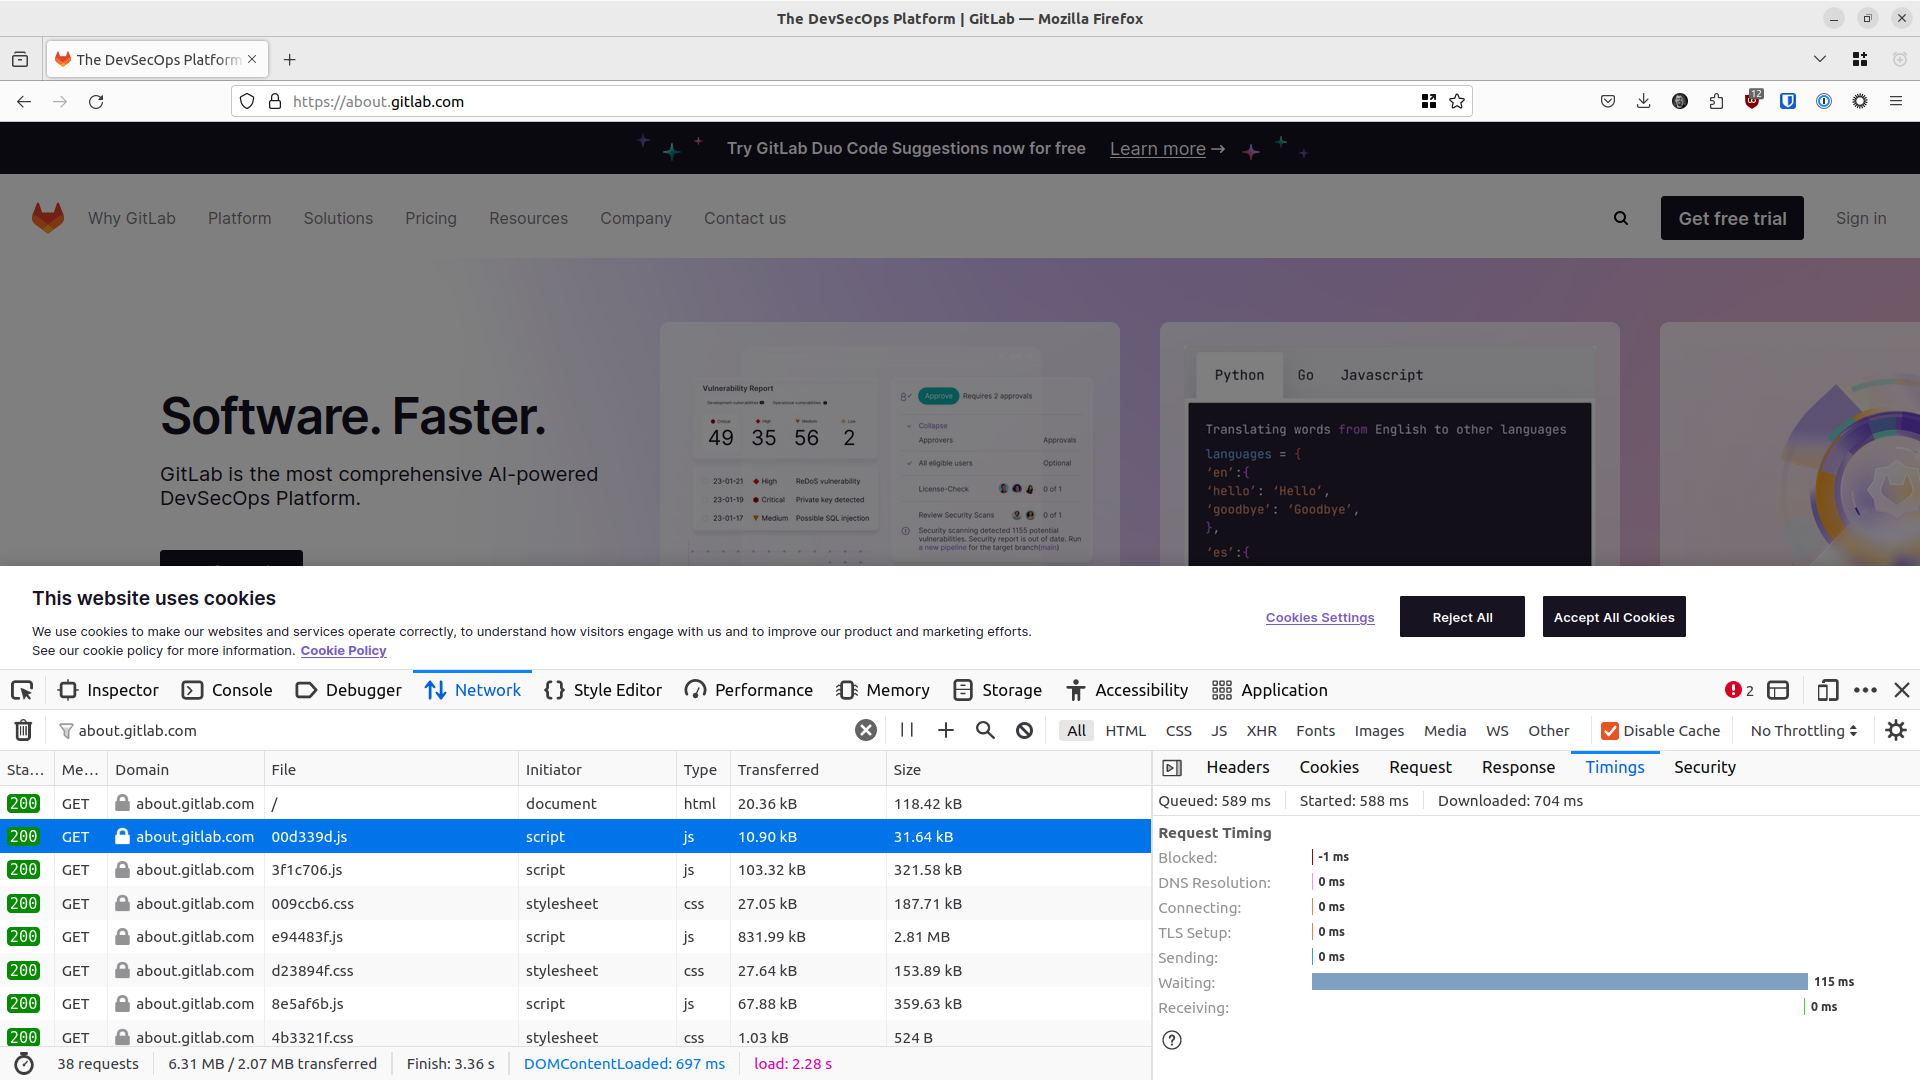Filter requests by JS
Screen dimensions: 1920x1080
1219,731
